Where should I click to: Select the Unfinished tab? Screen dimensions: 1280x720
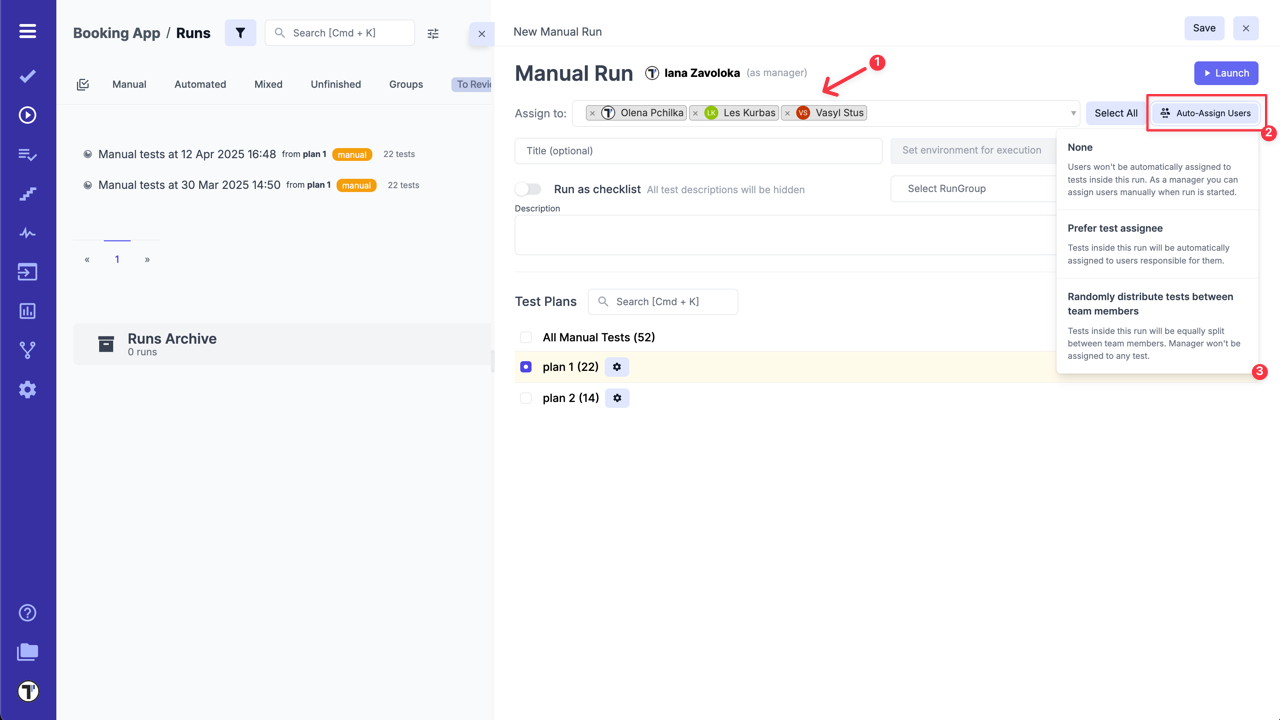tap(335, 84)
